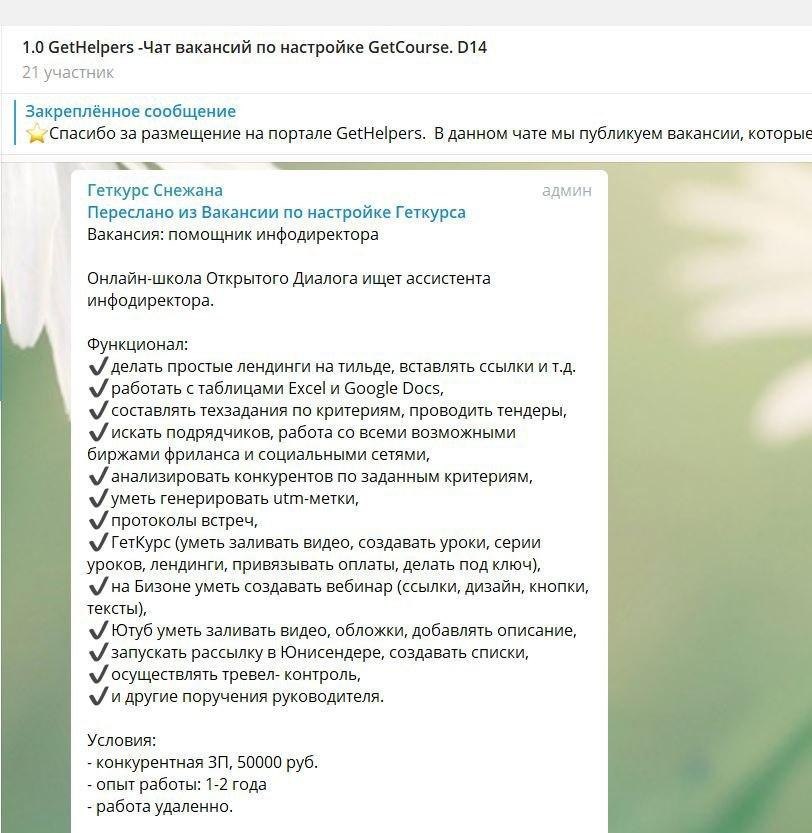Click line 'конкурентная ЗП, 50000 руб.'
This screenshot has height=833, width=812.
click(202, 762)
